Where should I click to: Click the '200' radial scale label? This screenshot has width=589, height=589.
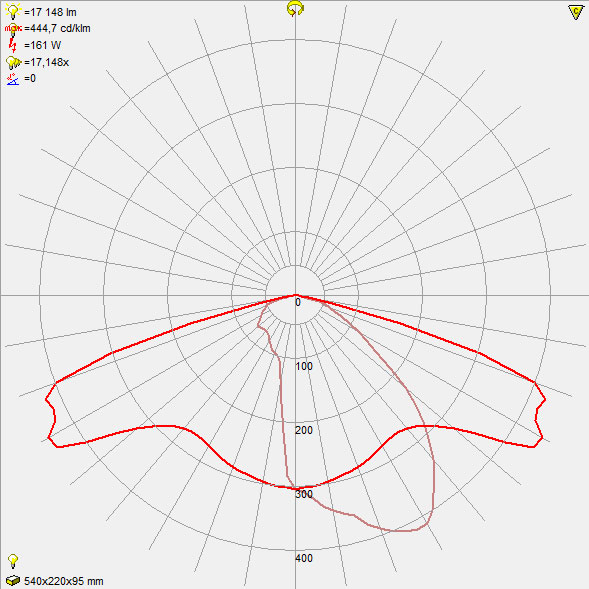coord(304,430)
